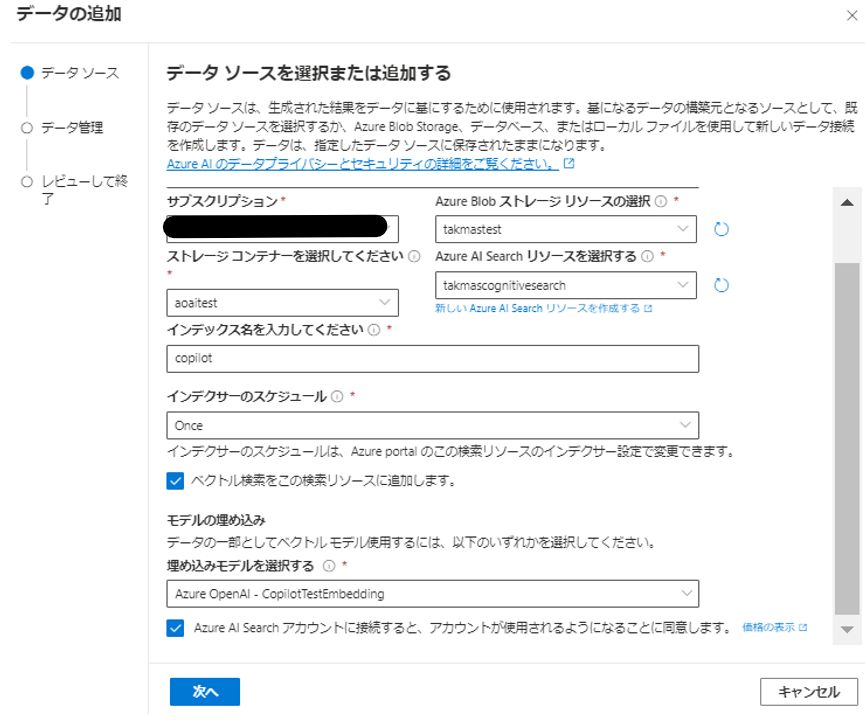Close the データの追加 dialog with X
Screen dimensions: 865x720
coord(852,15)
